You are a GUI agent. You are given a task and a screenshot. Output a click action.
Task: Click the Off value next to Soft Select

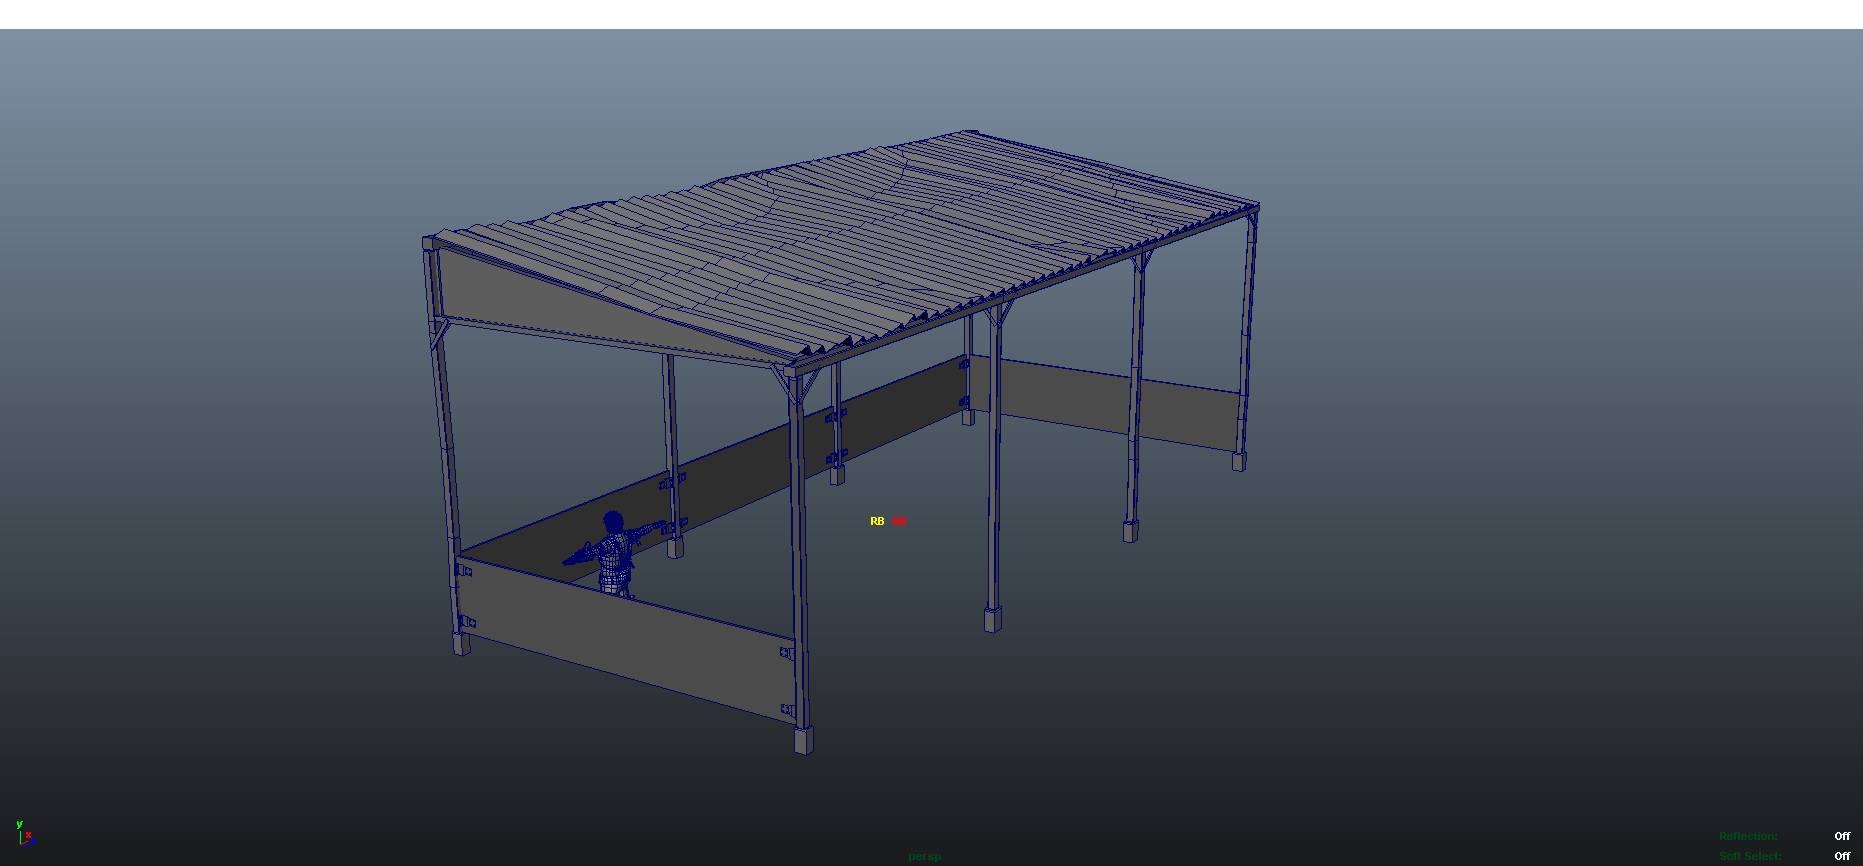(1842, 856)
